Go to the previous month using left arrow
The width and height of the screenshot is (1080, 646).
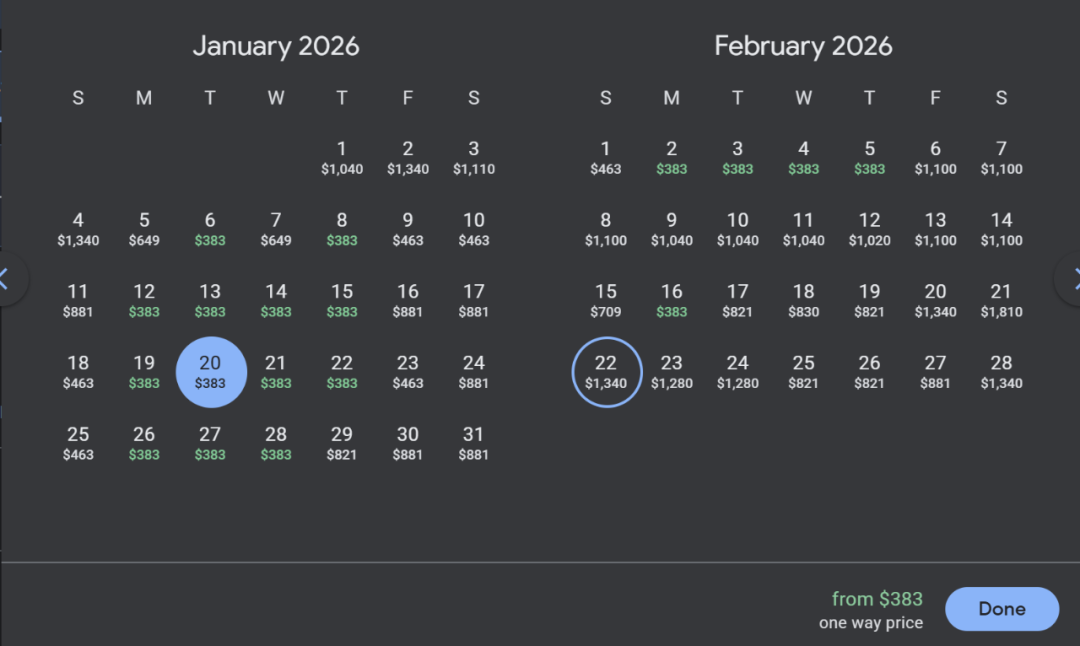pyautogui.click(x=8, y=278)
